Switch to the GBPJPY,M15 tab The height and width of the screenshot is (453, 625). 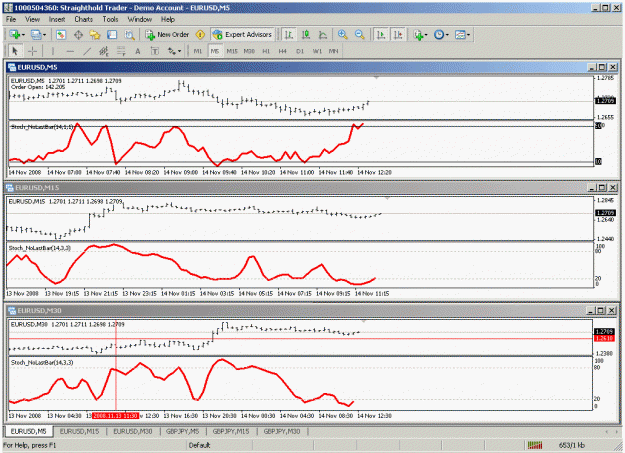coord(231,431)
